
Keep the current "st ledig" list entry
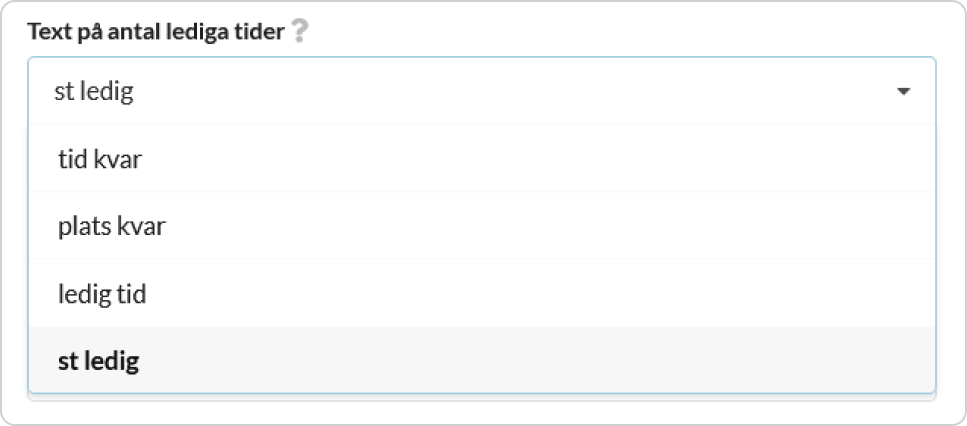coord(482,361)
